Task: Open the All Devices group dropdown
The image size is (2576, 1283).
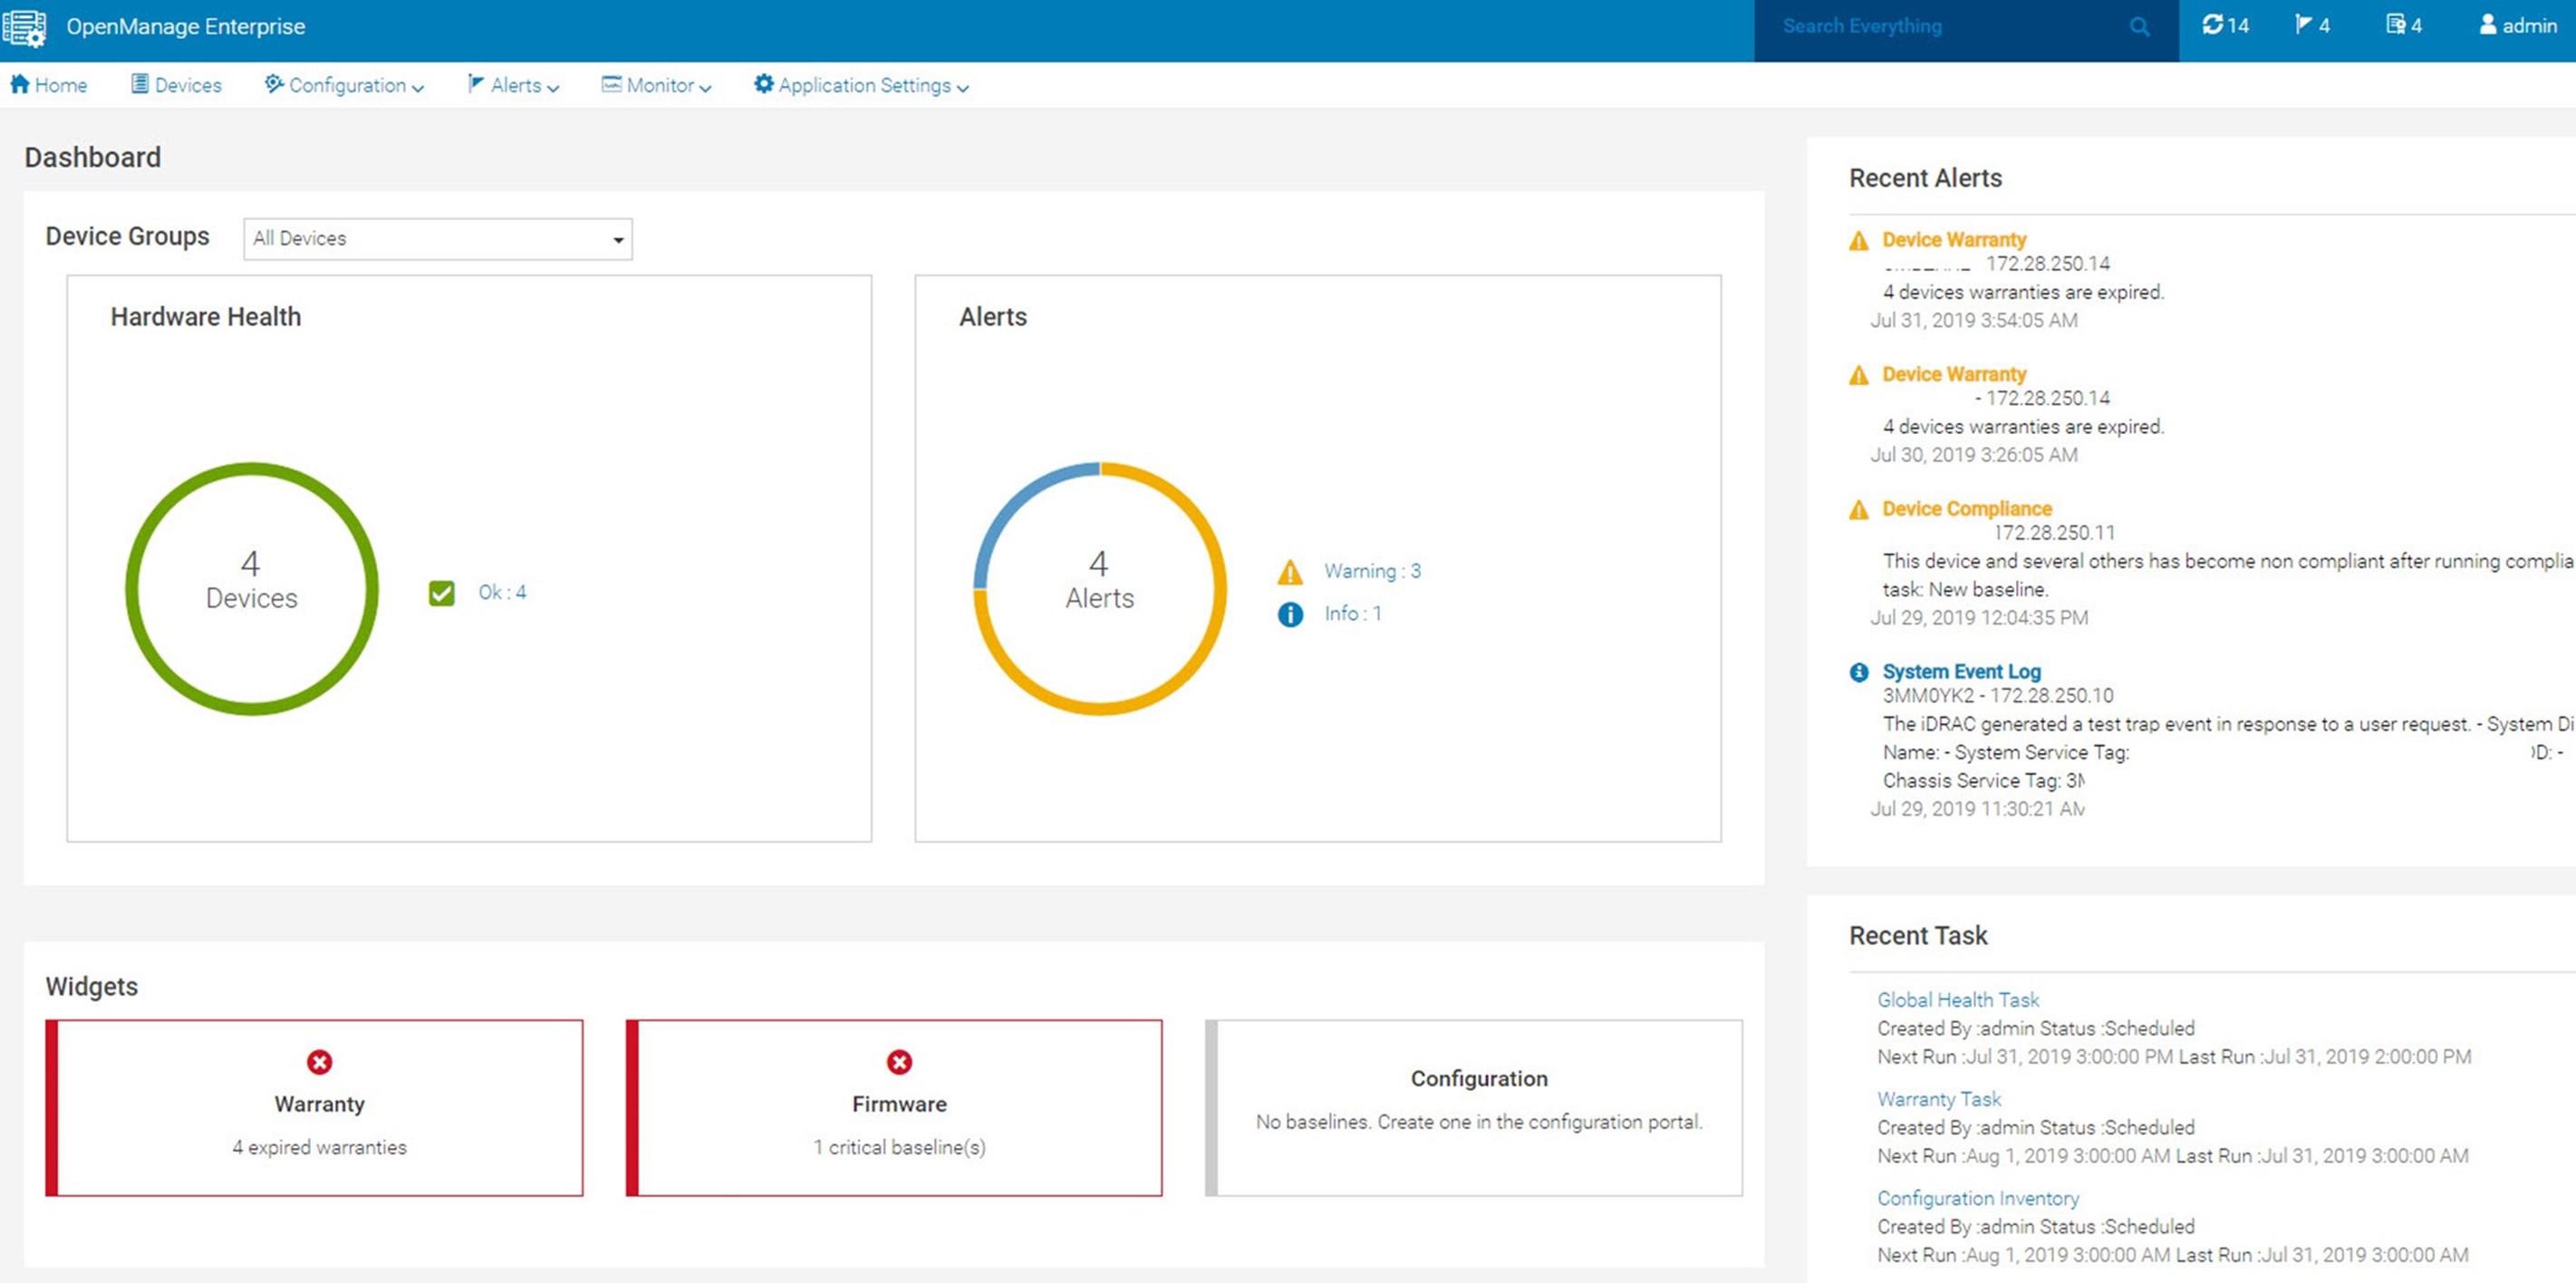Action: [x=438, y=239]
